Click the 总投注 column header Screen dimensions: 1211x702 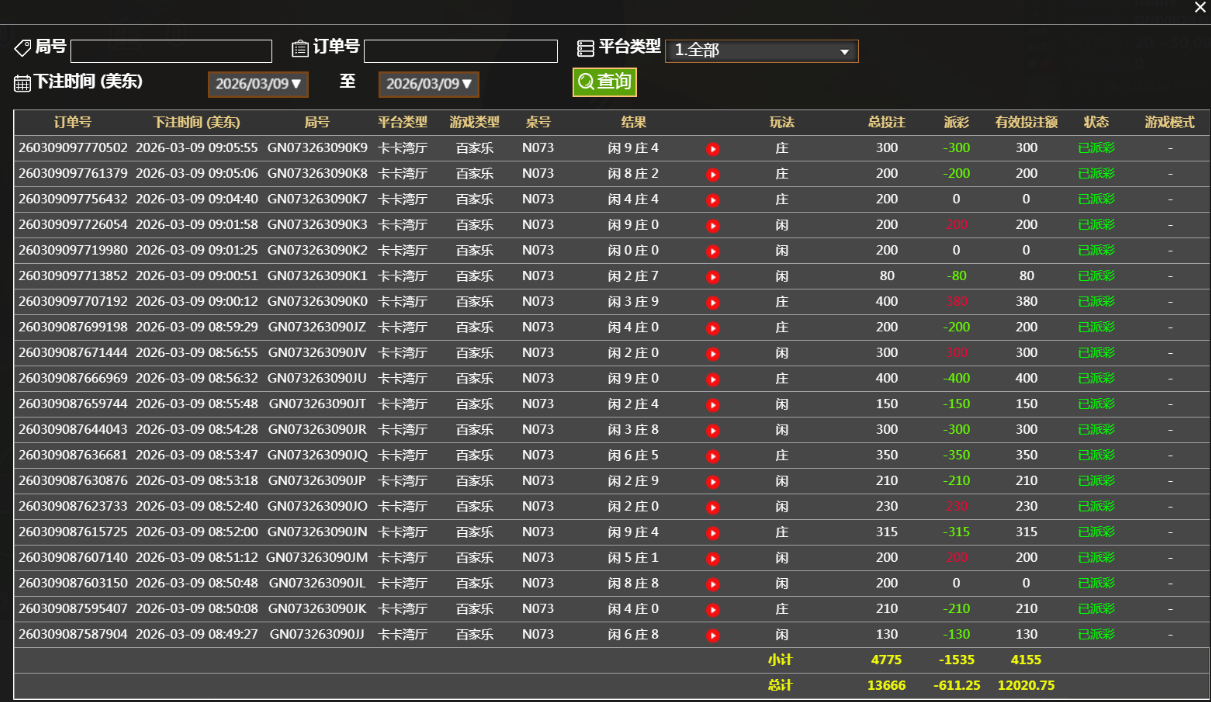886,123
